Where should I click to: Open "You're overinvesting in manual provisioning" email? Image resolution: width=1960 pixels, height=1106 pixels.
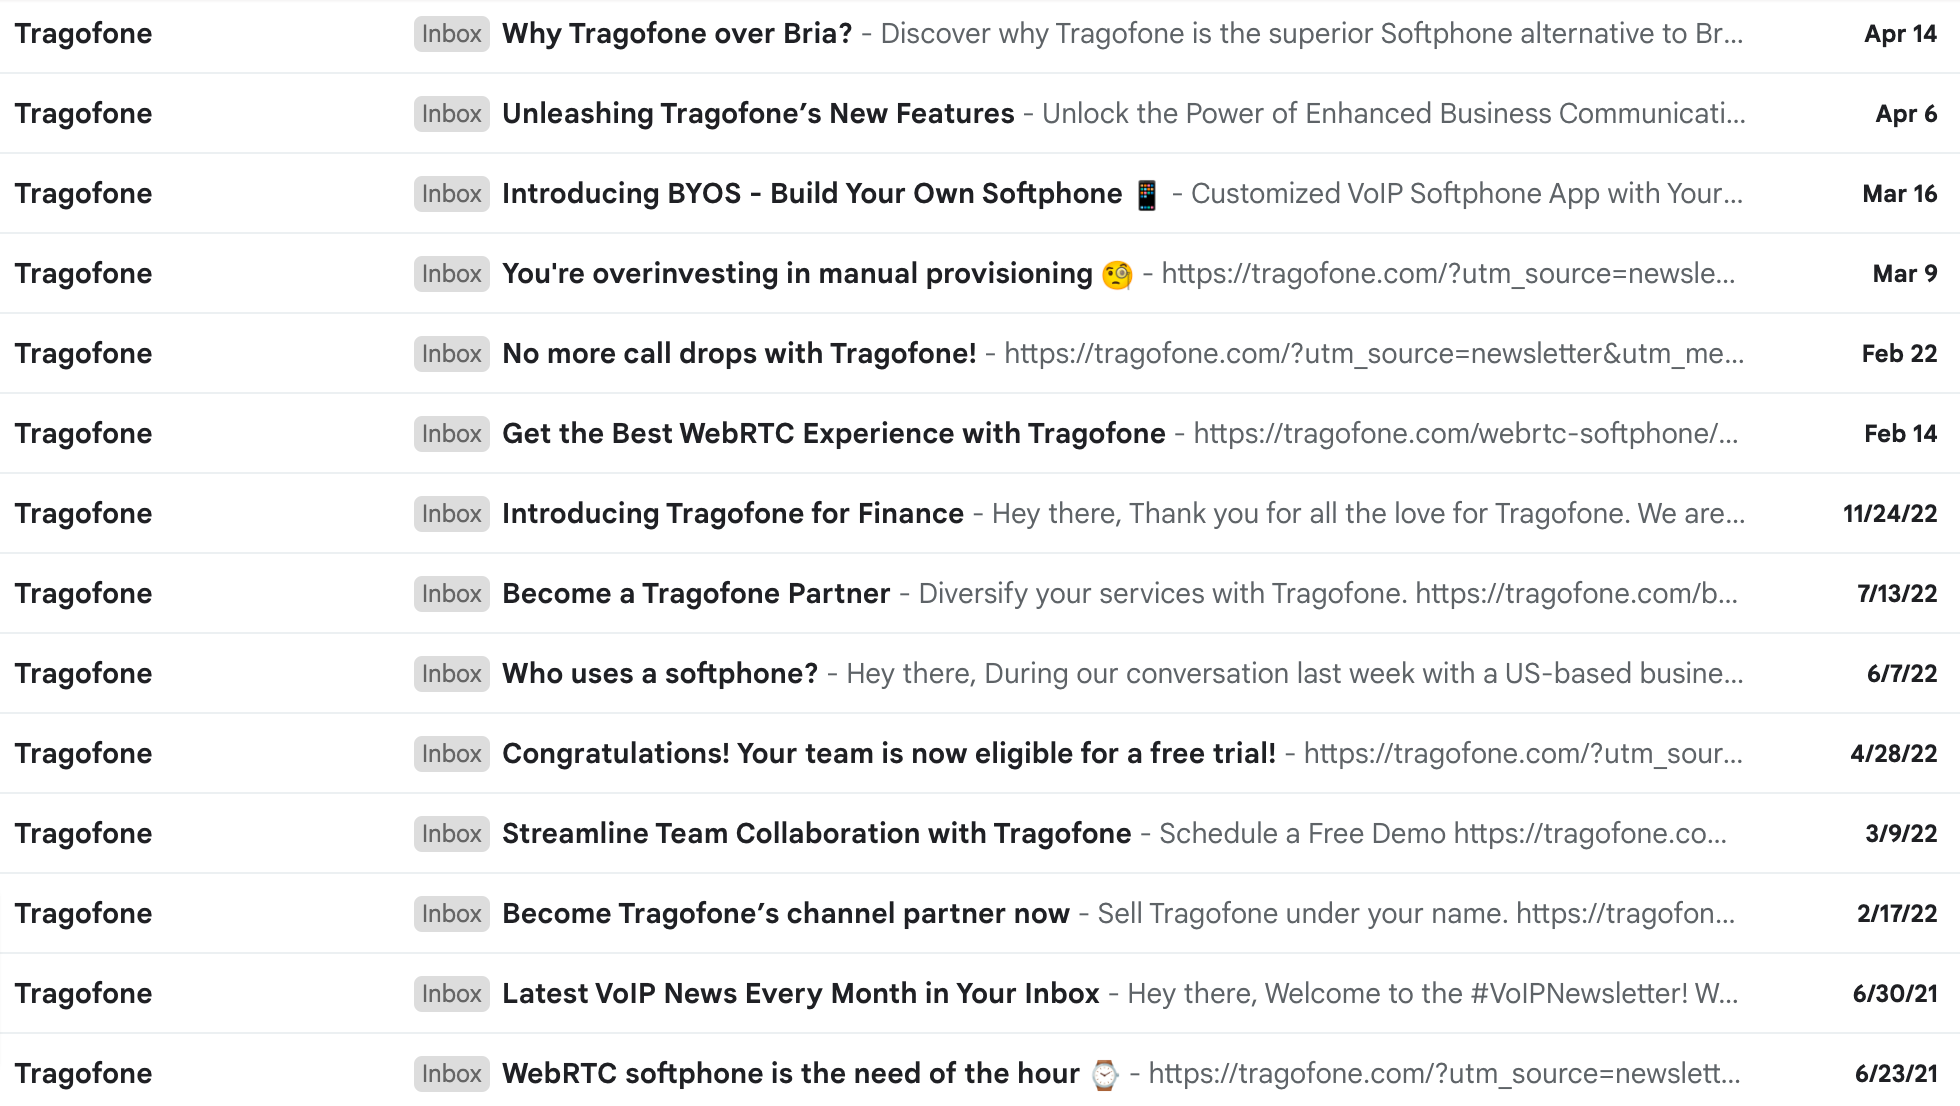point(795,272)
